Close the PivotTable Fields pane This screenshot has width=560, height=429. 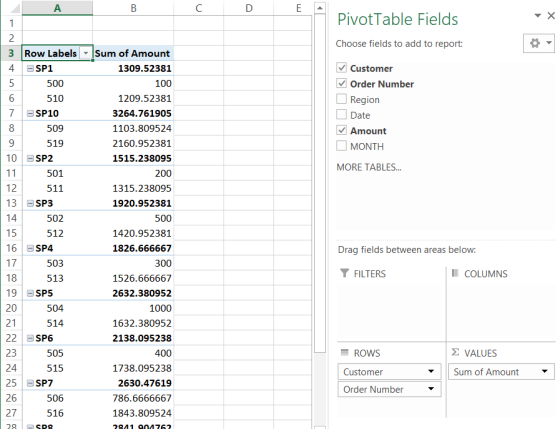551,16
